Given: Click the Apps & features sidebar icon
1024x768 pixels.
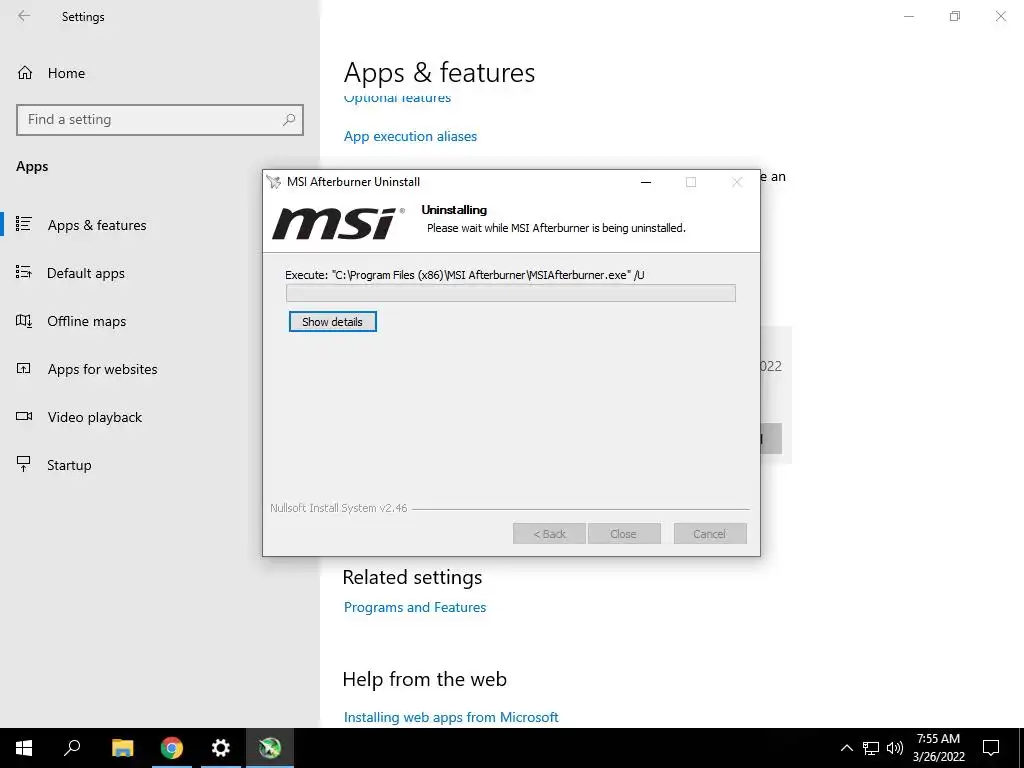Looking at the screenshot, I should tap(24, 224).
